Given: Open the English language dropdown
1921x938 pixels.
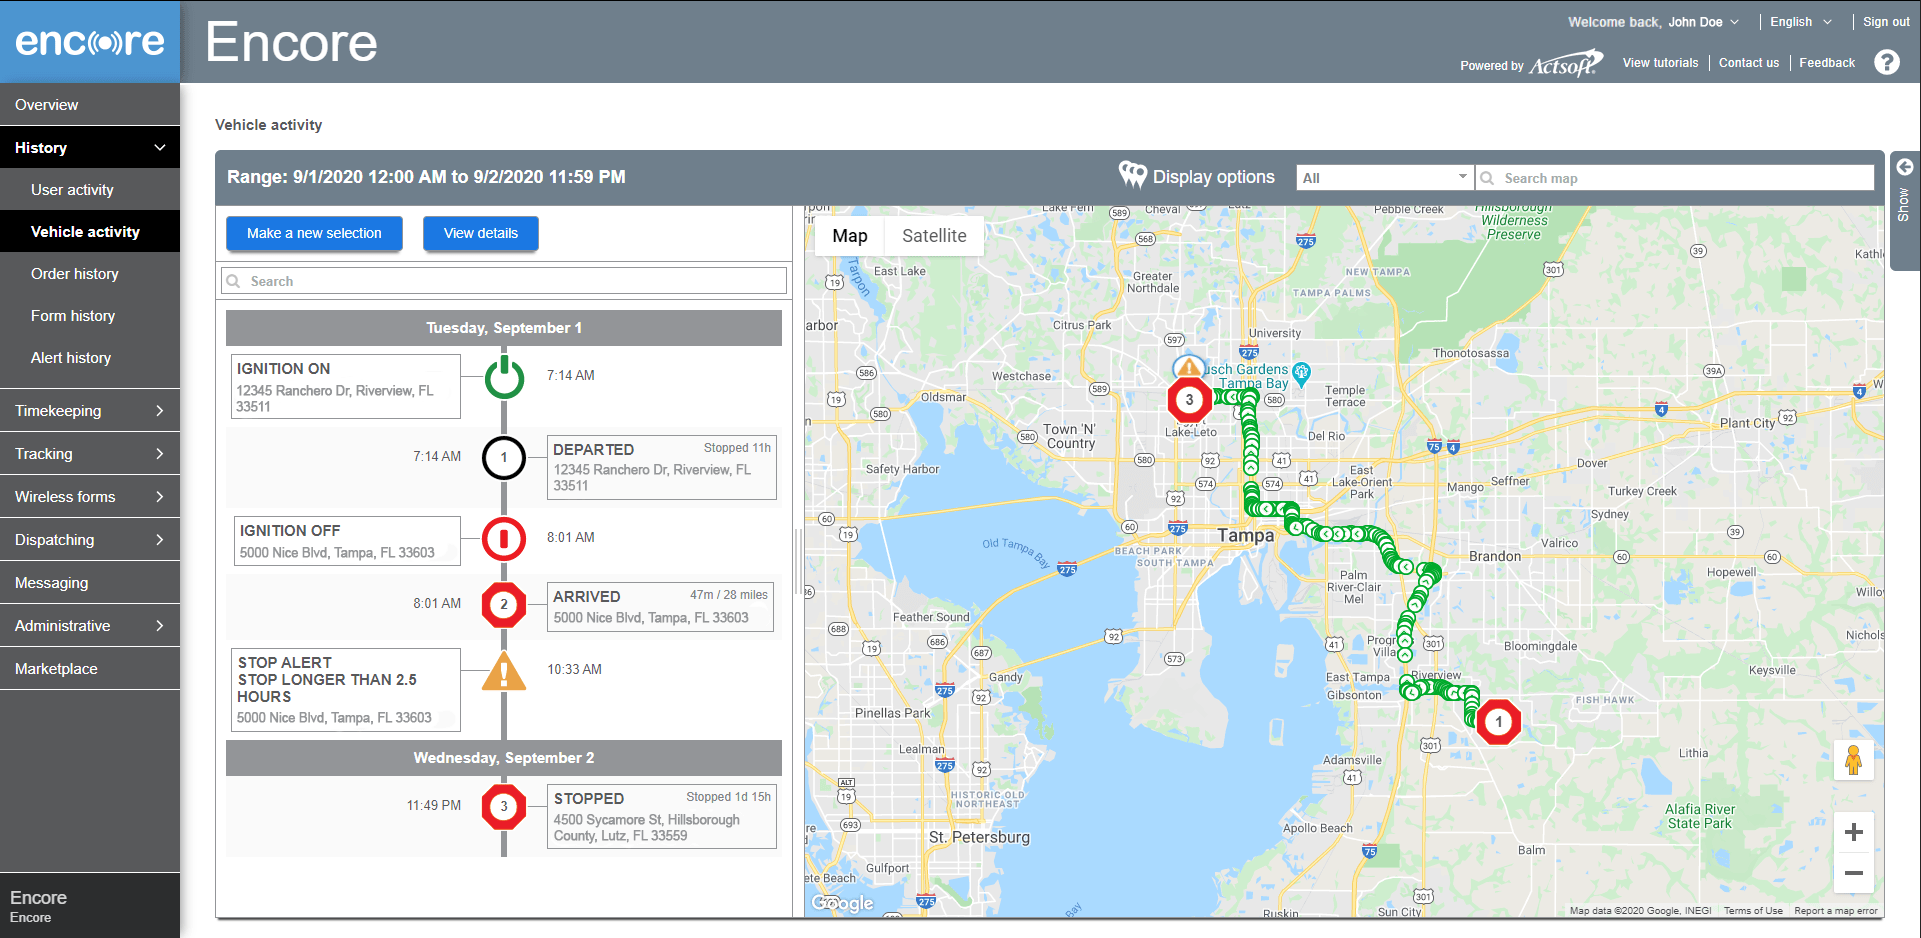Looking at the screenshot, I should [x=1800, y=21].
